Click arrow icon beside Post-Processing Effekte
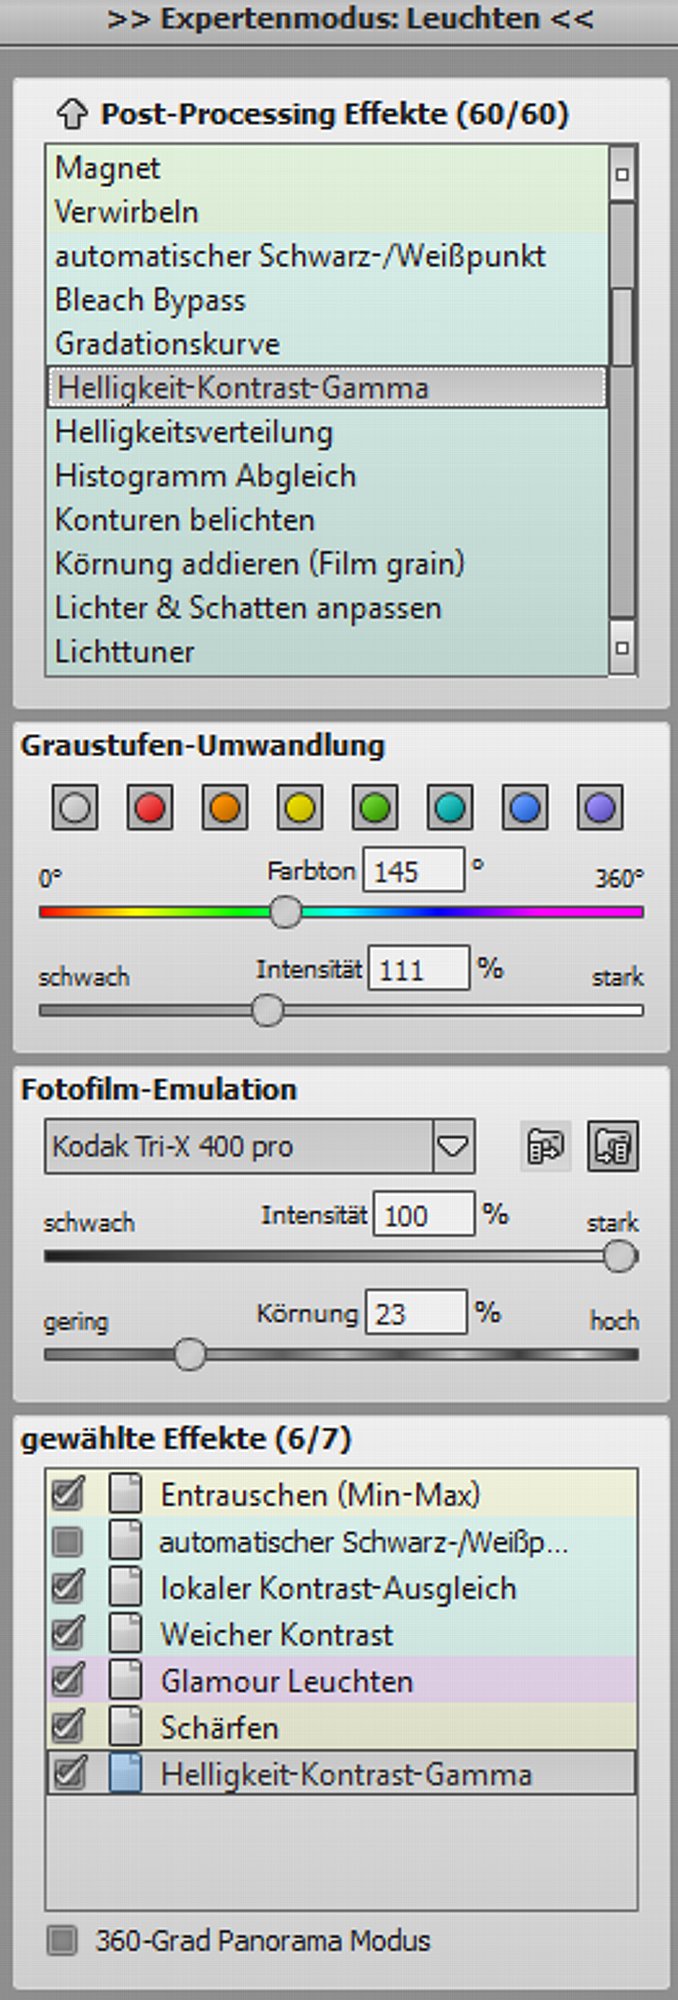The image size is (678, 2000). [71, 114]
